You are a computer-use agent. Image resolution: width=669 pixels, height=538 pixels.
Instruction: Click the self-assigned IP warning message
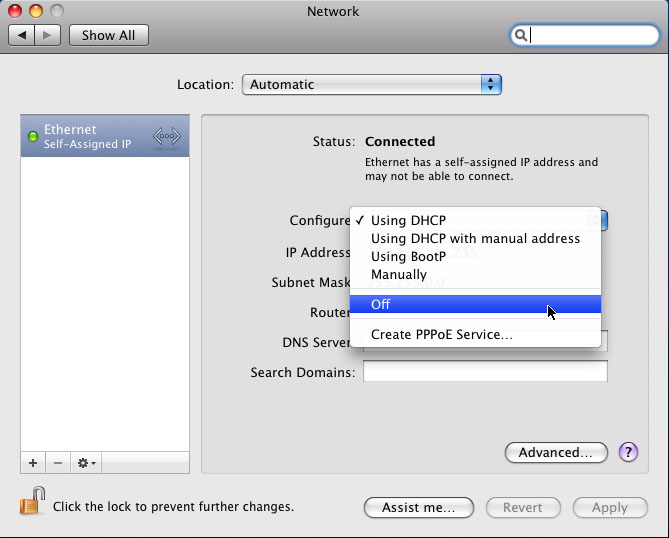481,169
